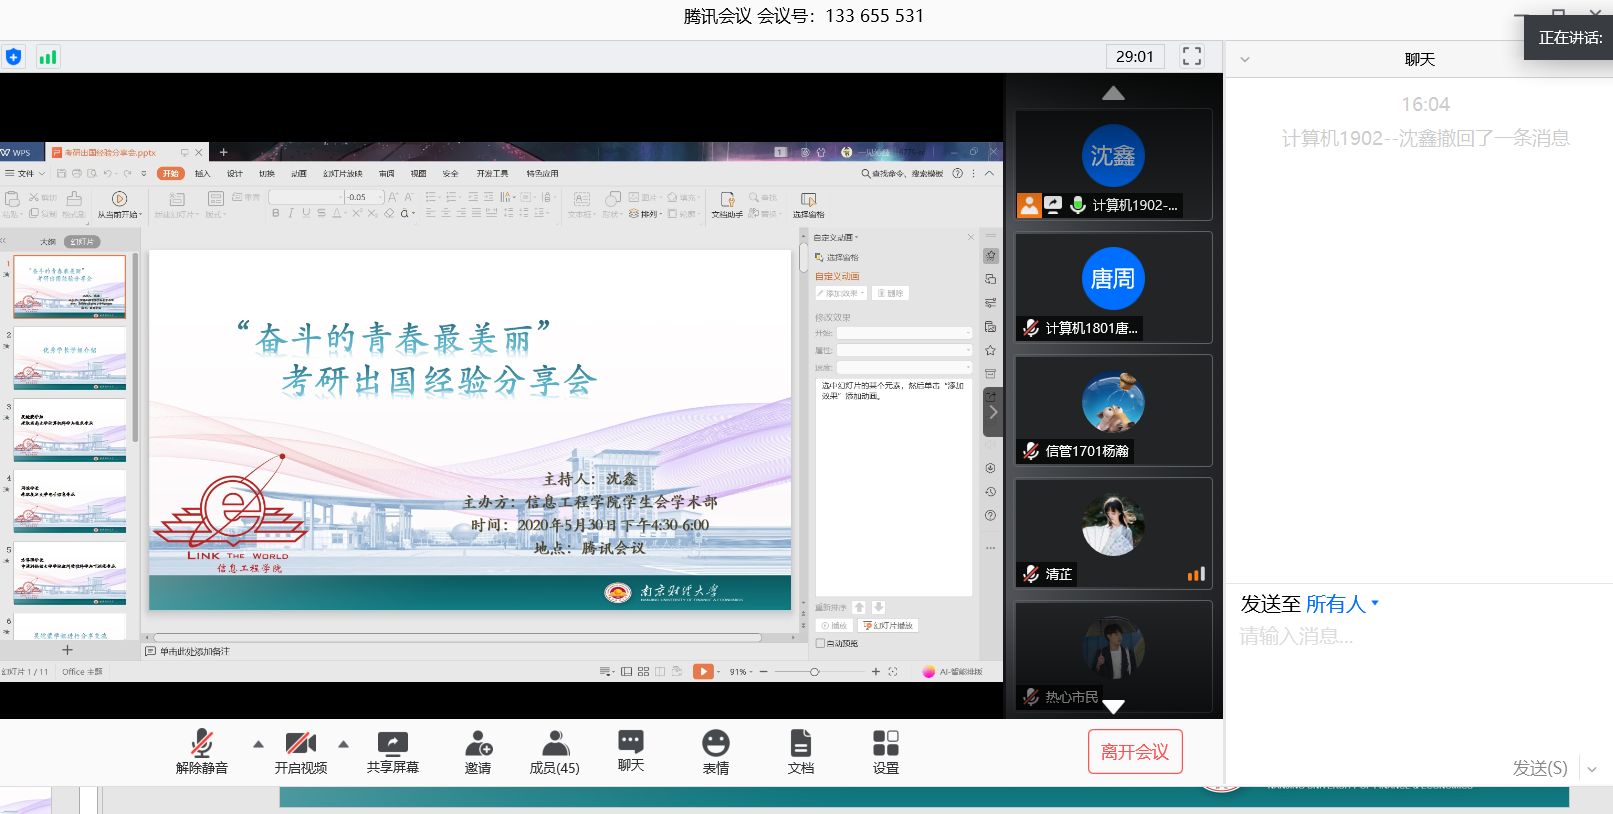Expand video options arrow next to camera
Screen dimensions: 1613x814
343,744
